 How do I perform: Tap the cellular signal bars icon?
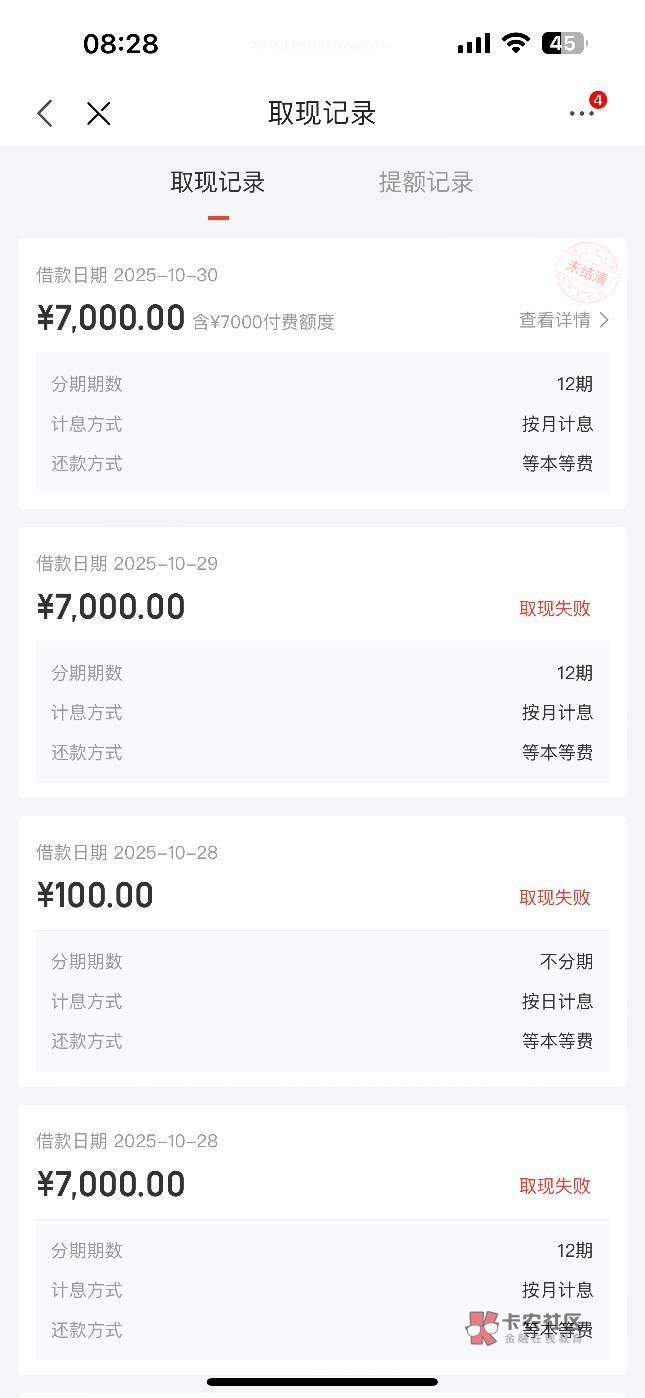[473, 43]
